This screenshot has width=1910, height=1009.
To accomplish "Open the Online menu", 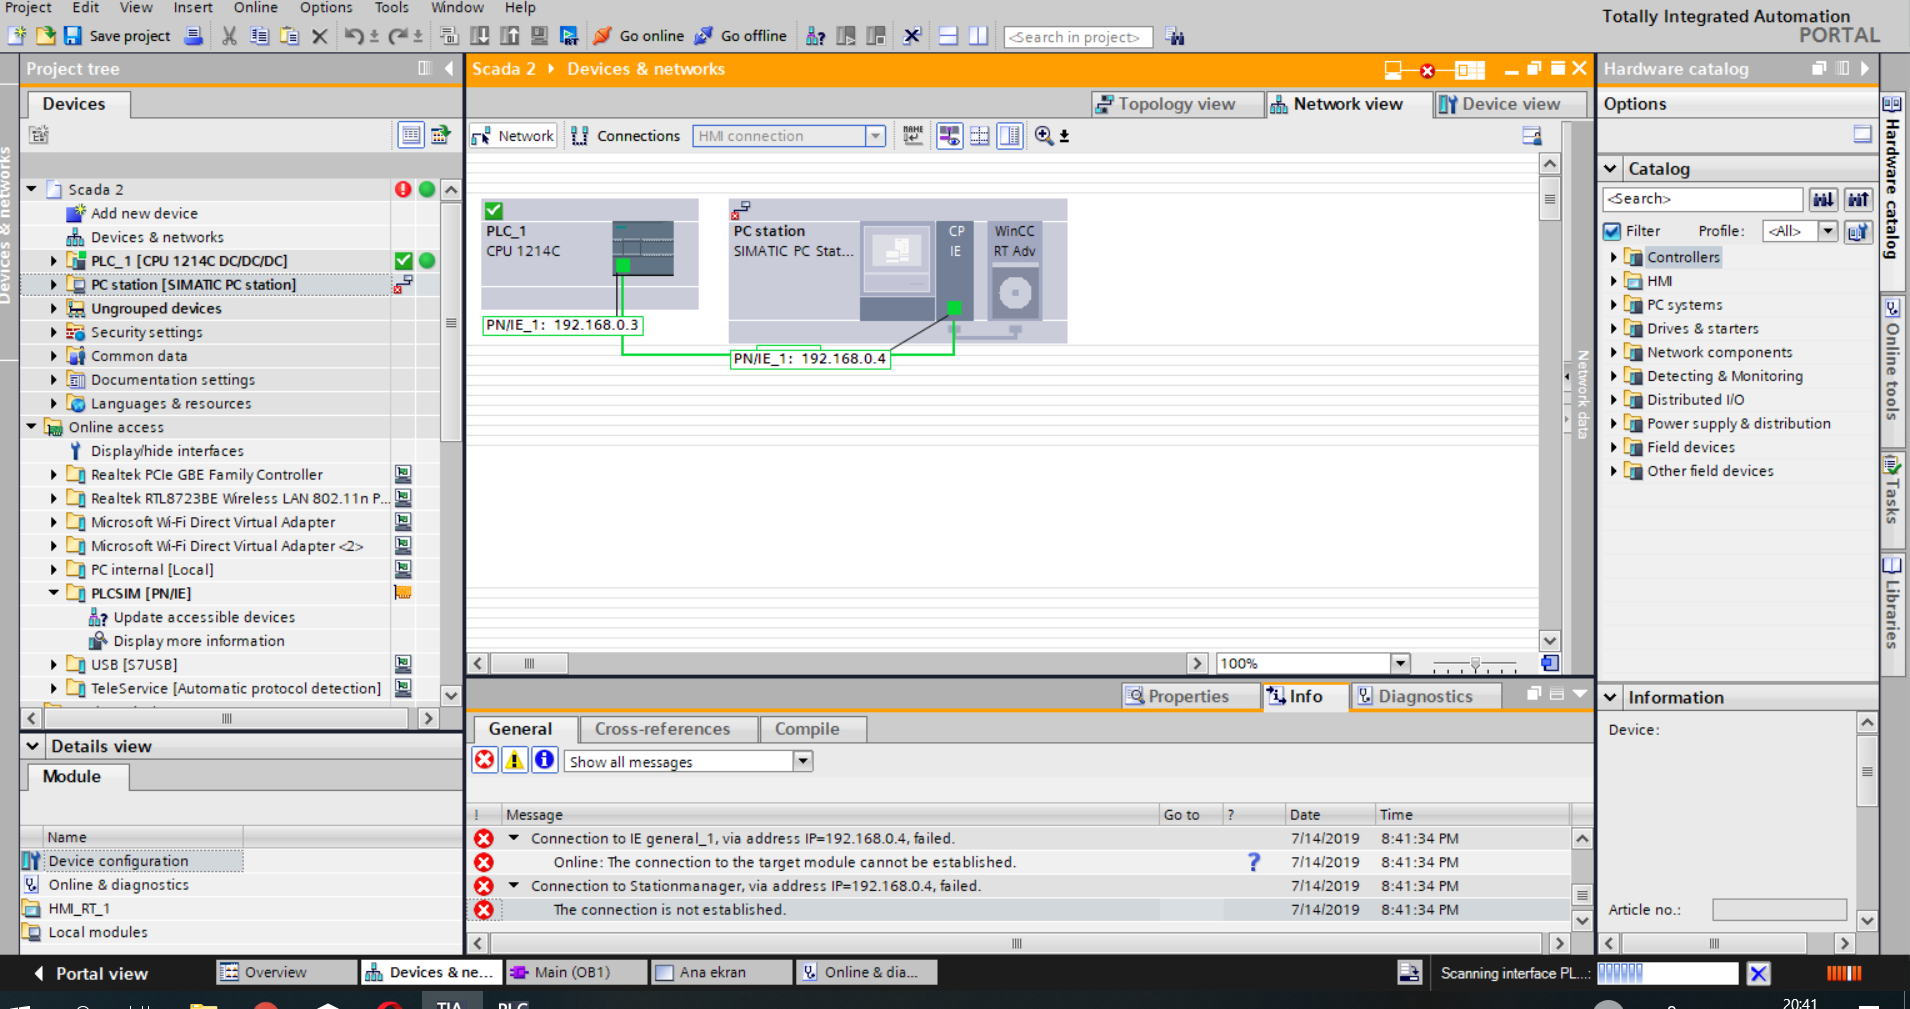I will pos(256,8).
